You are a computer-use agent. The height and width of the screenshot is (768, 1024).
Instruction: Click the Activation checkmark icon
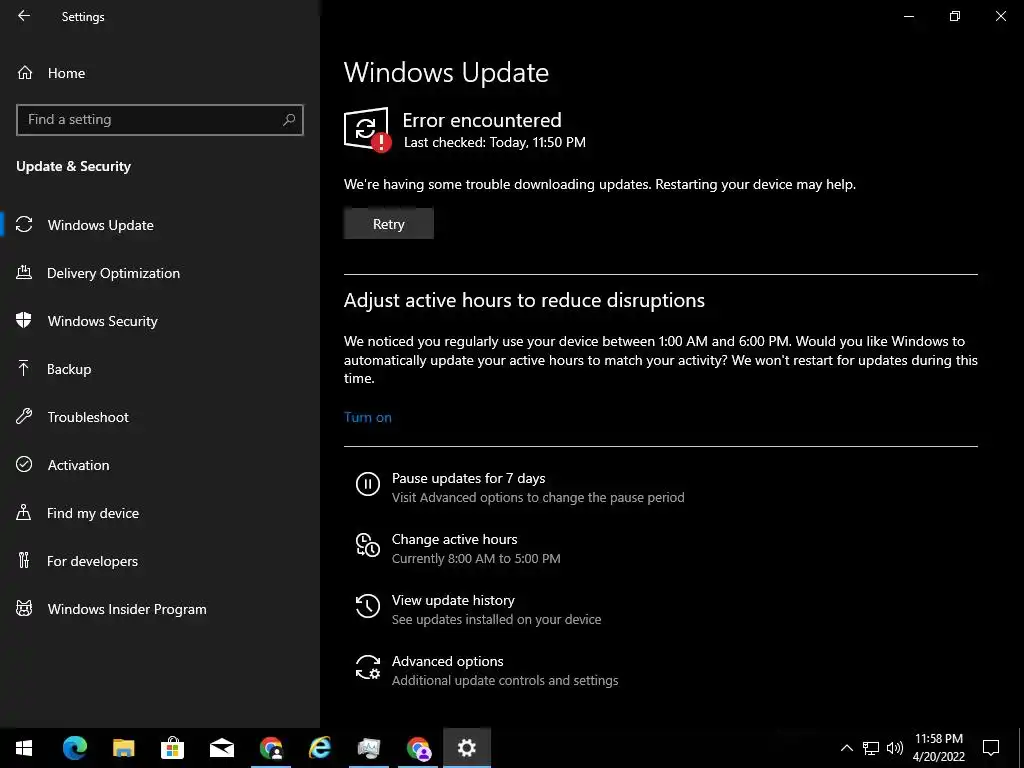(x=24, y=464)
